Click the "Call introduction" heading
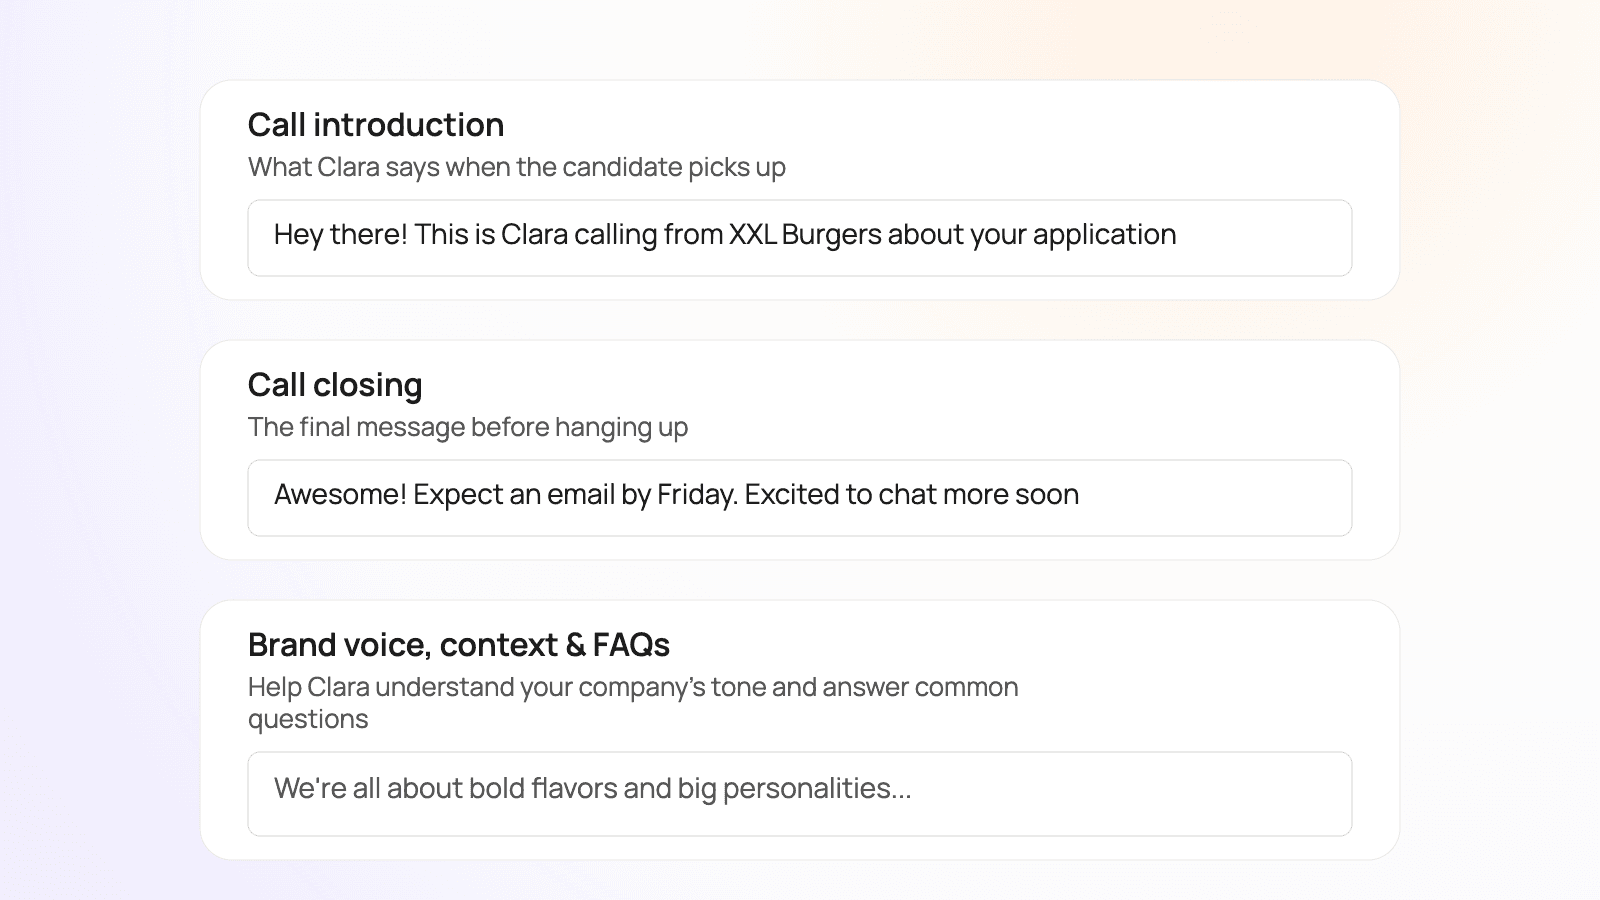The image size is (1600, 900). click(x=376, y=125)
